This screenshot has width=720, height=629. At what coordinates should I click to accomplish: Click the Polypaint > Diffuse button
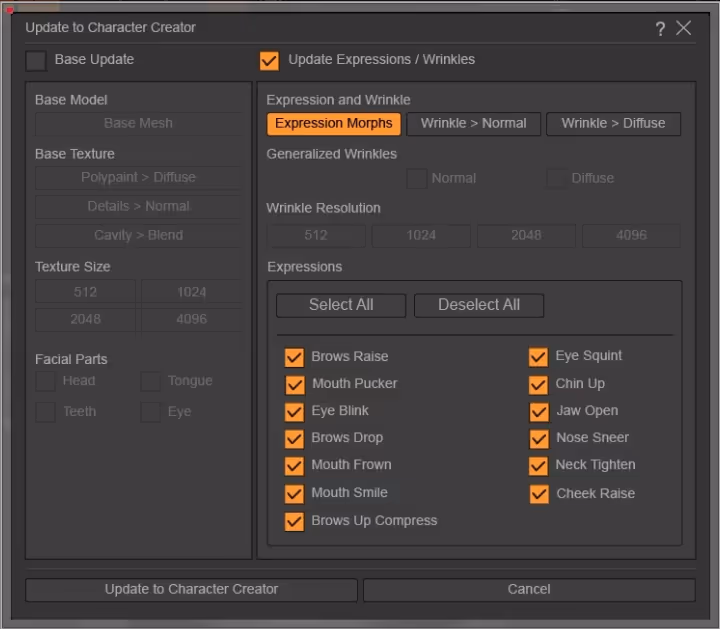pyautogui.click(x=138, y=178)
